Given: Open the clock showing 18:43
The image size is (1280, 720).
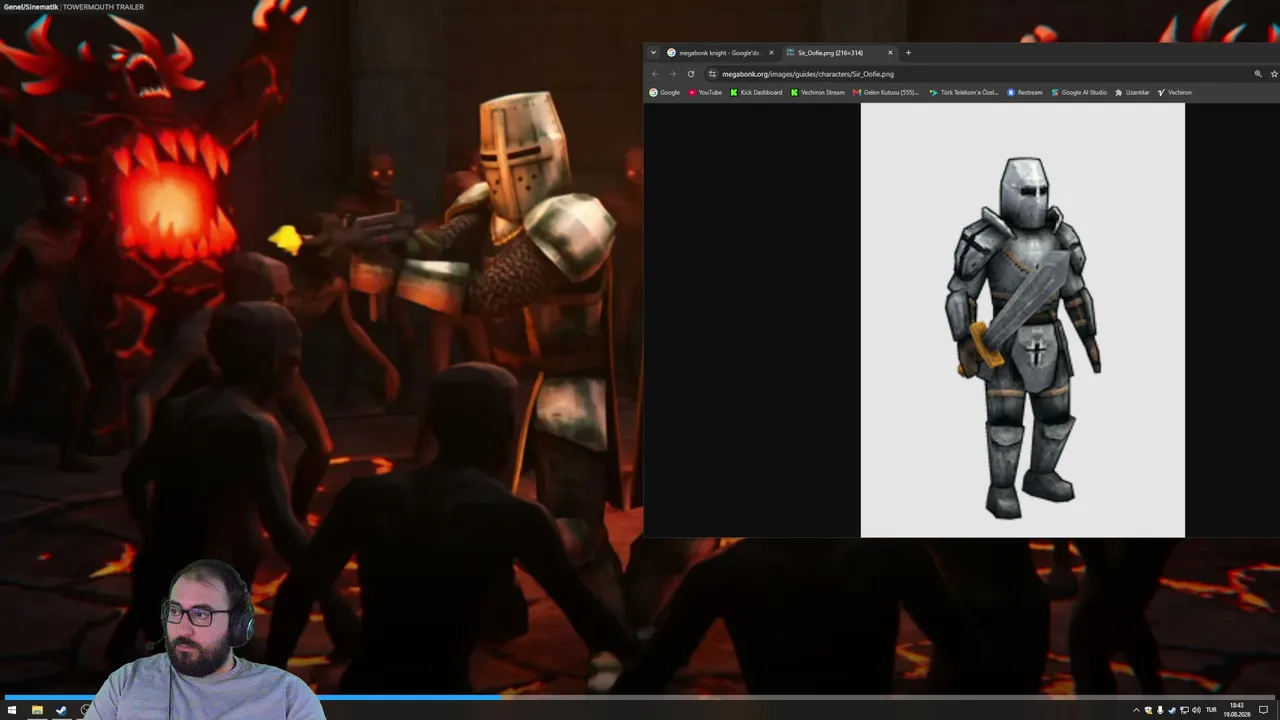Looking at the screenshot, I should 1237,710.
